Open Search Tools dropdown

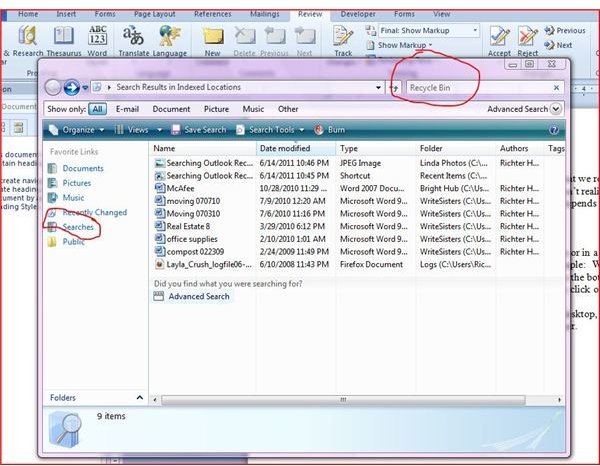(270, 130)
